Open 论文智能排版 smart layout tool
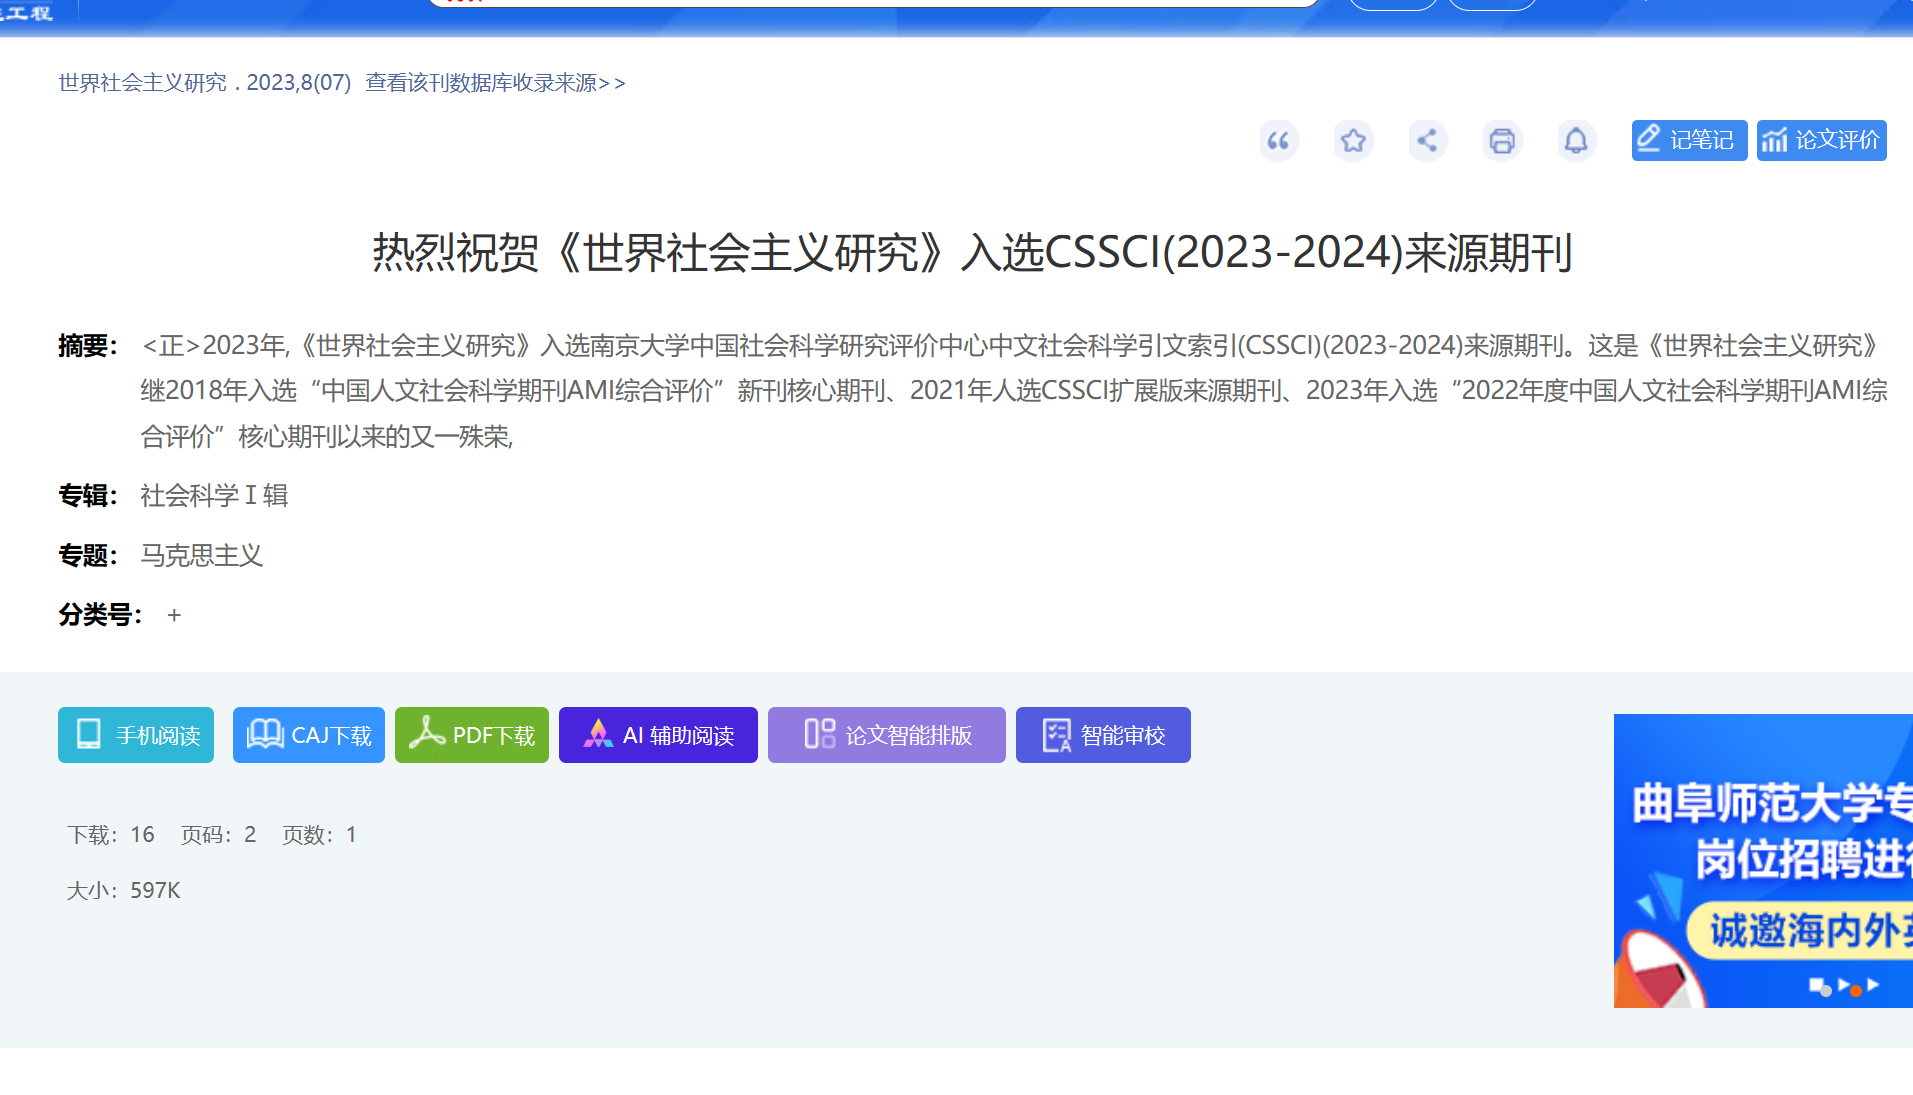 [886, 735]
